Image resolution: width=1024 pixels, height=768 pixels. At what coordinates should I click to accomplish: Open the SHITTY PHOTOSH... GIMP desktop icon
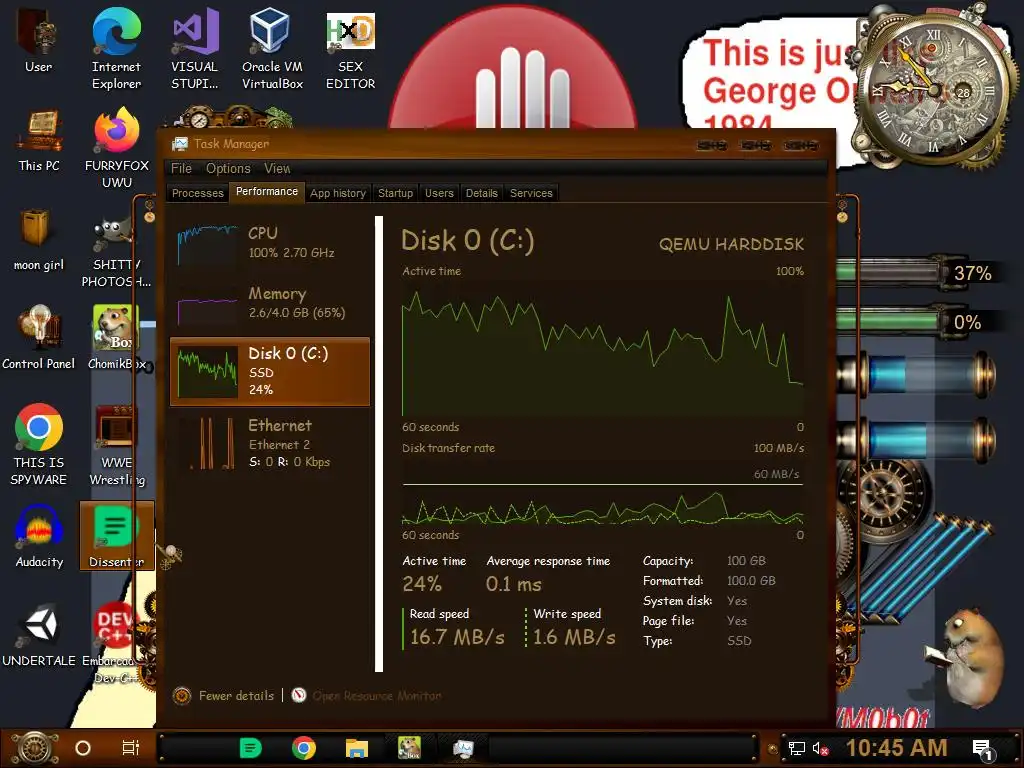pos(116,248)
